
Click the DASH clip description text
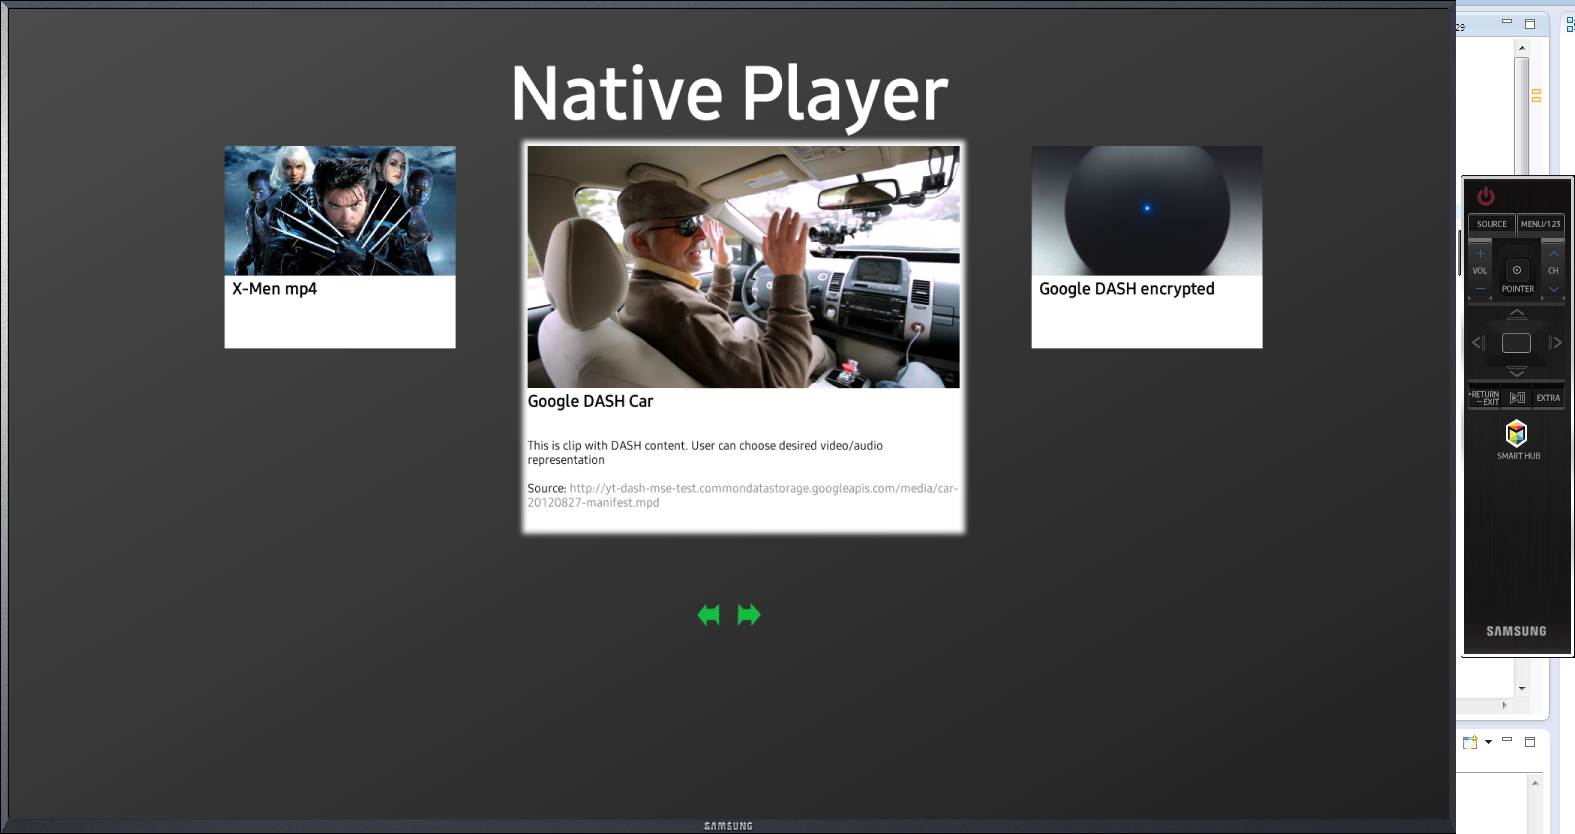click(x=705, y=453)
